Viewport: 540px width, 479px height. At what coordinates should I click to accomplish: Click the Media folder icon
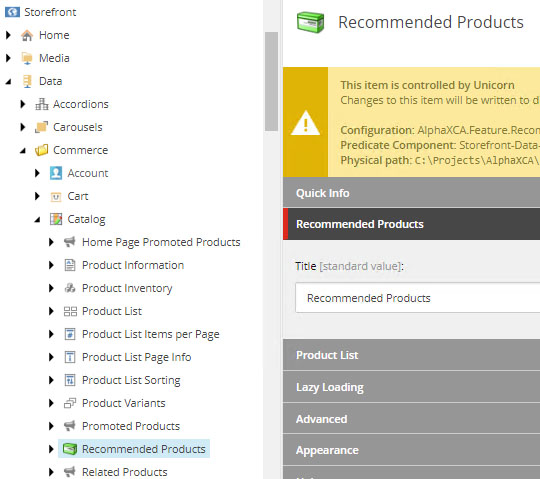point(27,58)
